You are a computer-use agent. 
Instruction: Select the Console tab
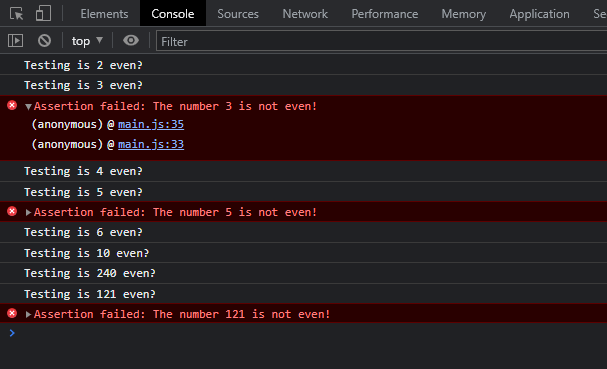coord(173,14)
